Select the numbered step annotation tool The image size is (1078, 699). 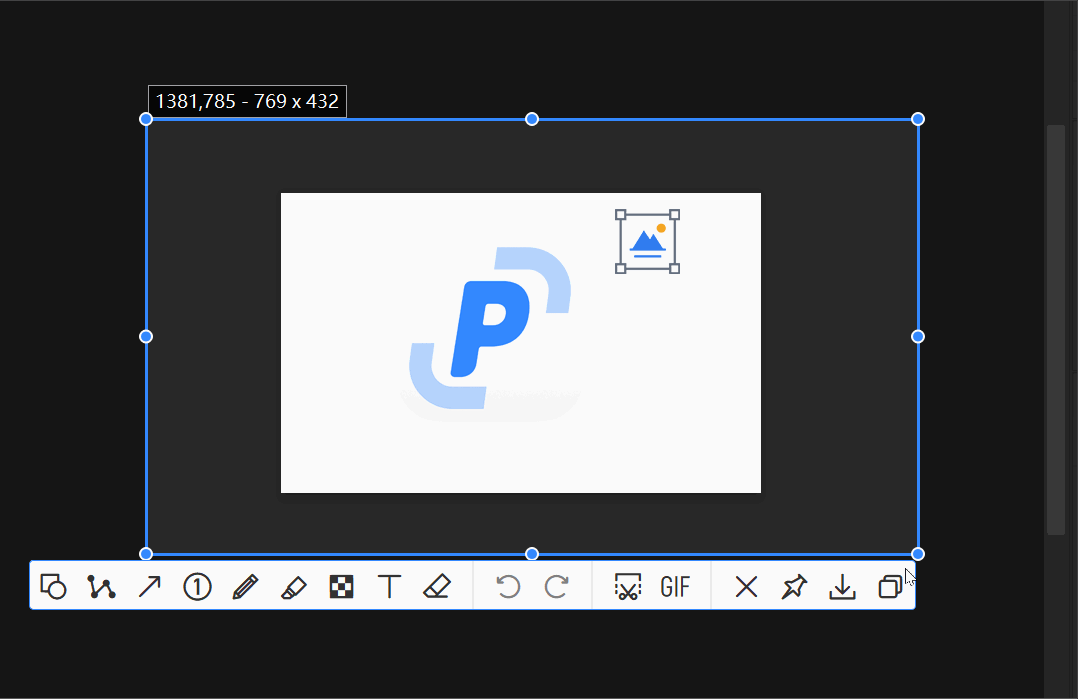coord(197,587)
